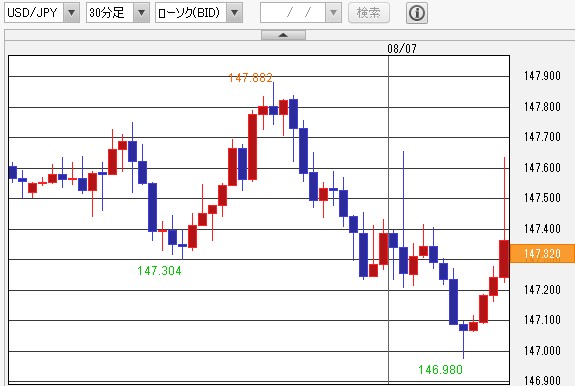
Task: Expand the ローソク(BID) chart type dropdown
Action: [234, 13]
